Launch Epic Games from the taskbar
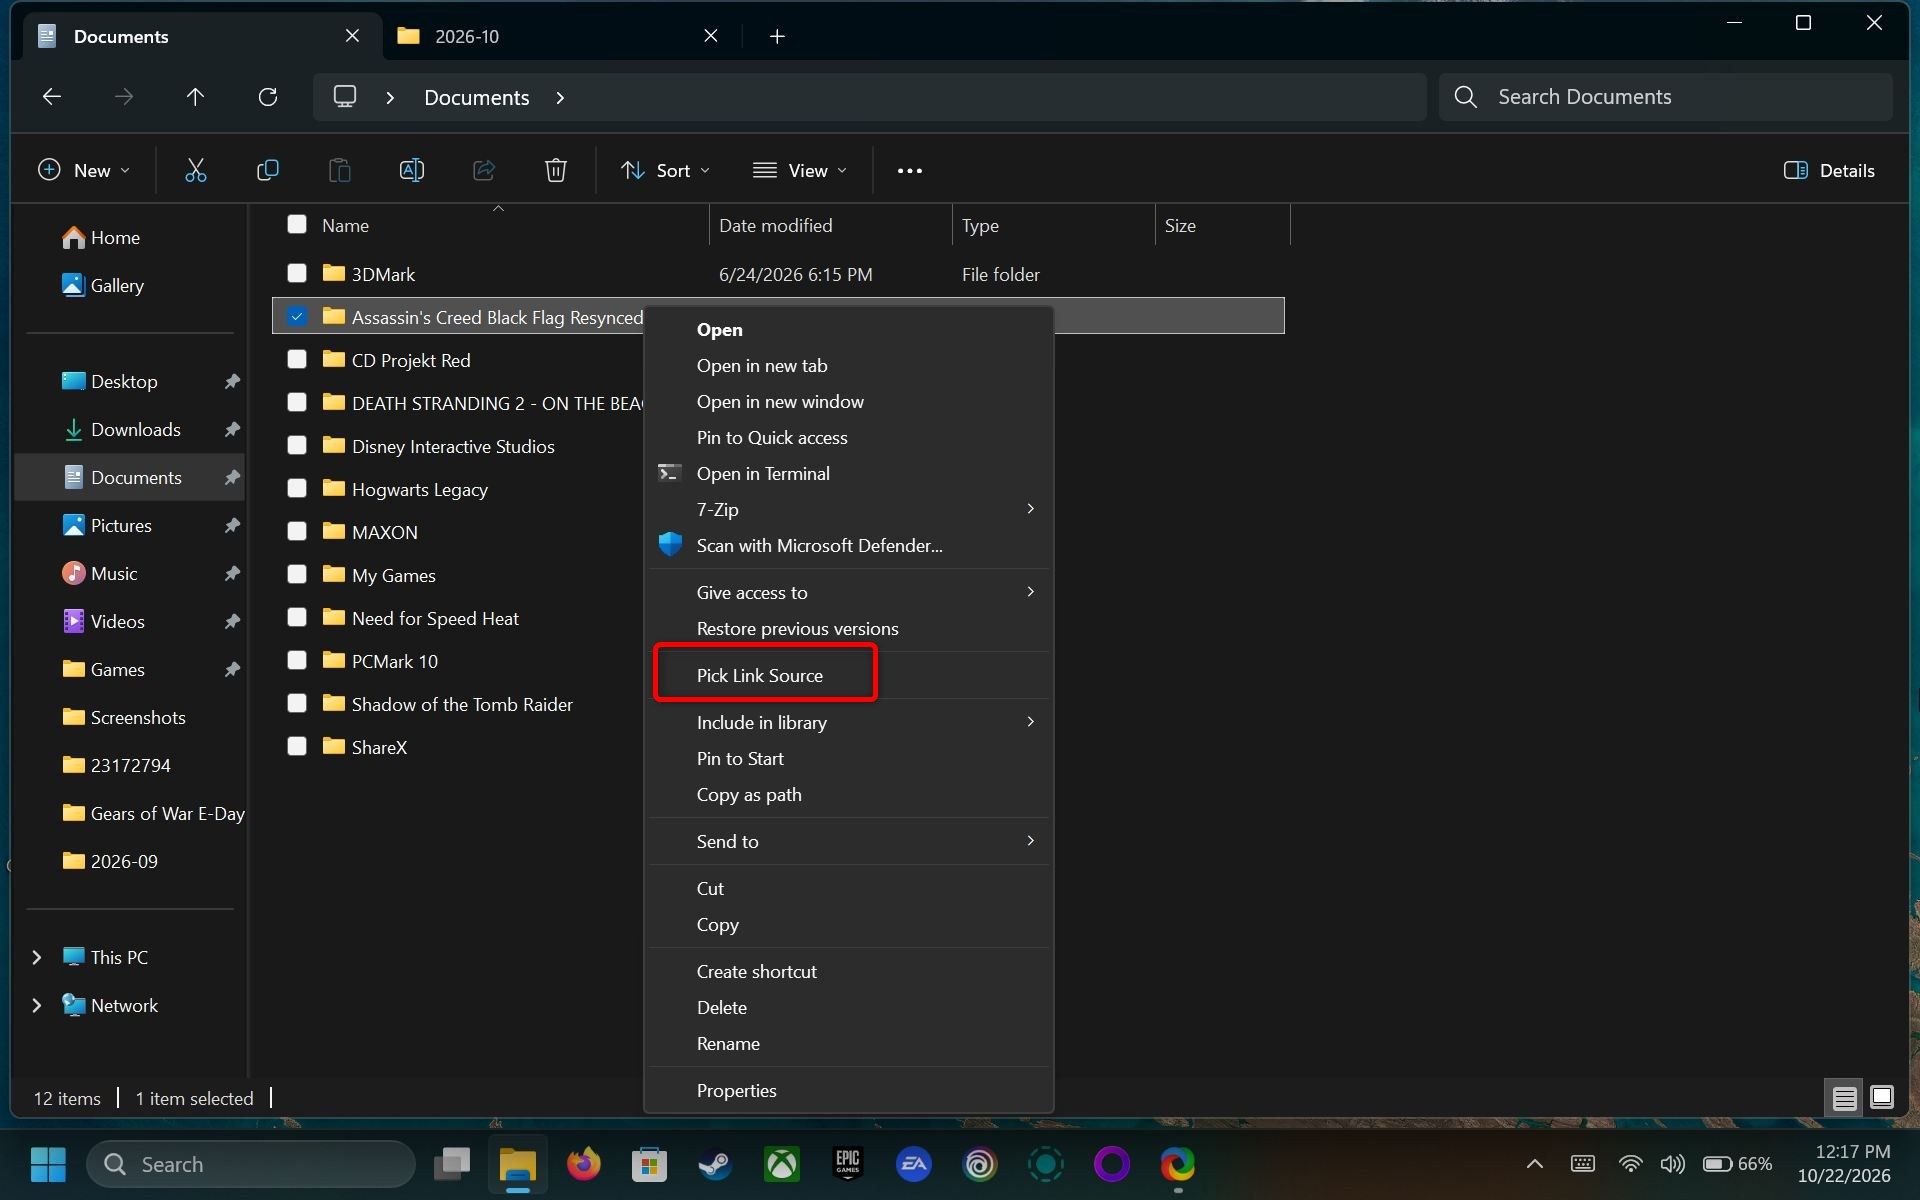 (x=847, y=1164)
